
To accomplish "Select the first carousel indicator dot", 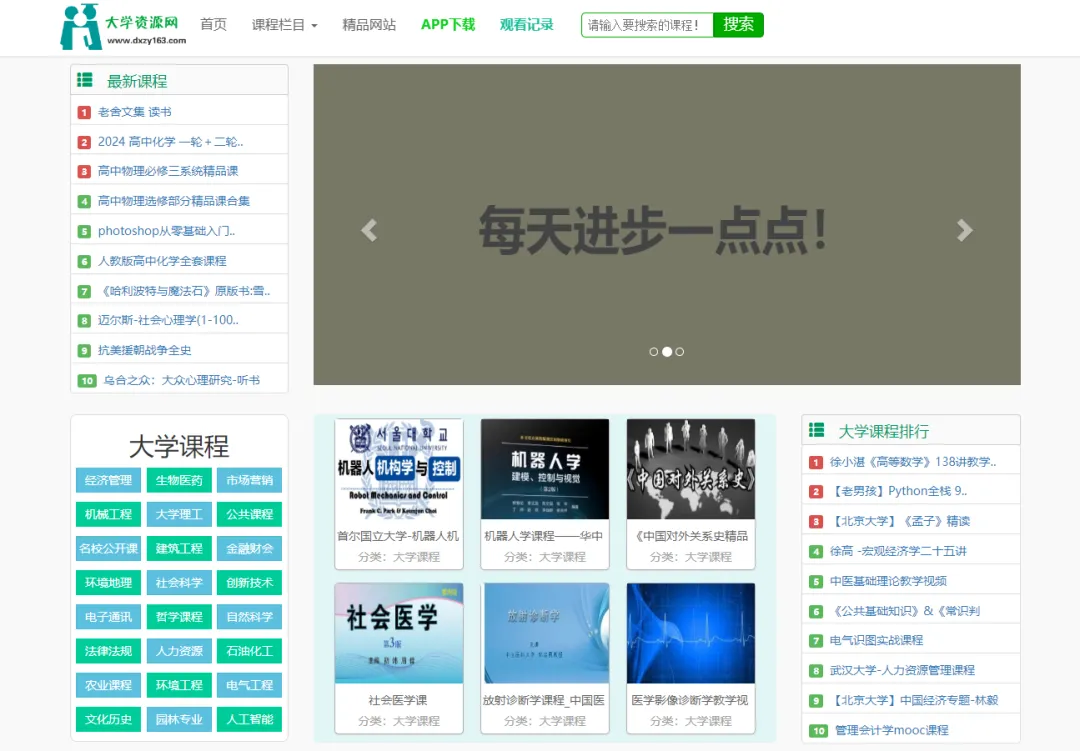I will click(x=654, y=351).
